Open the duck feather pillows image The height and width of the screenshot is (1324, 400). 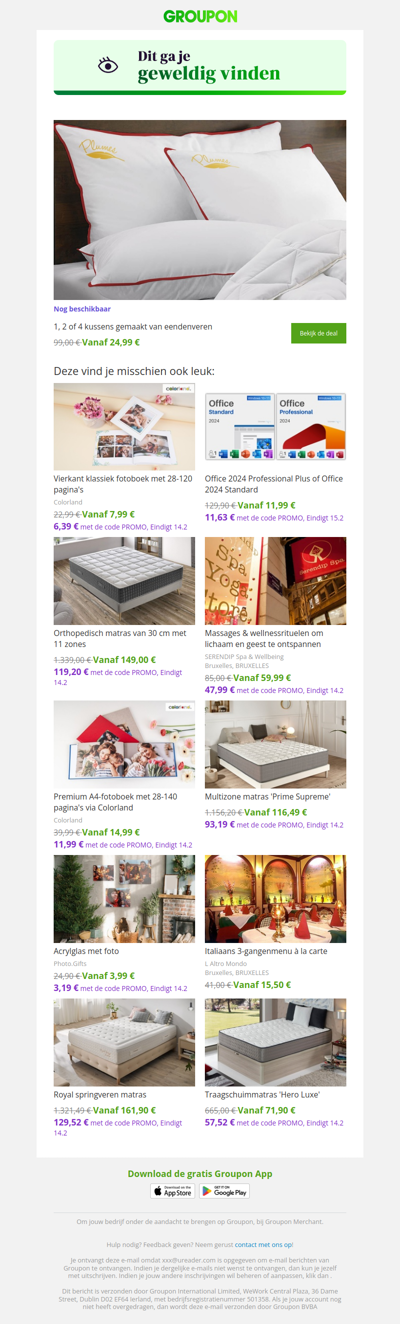(x=200, y=210)
